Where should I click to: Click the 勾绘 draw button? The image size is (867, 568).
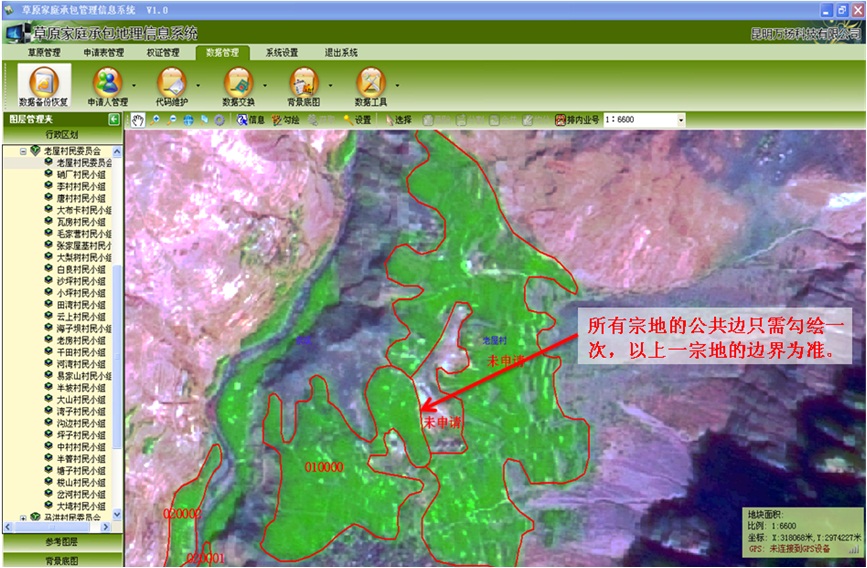pyautogui.click(x=285, y=120)
